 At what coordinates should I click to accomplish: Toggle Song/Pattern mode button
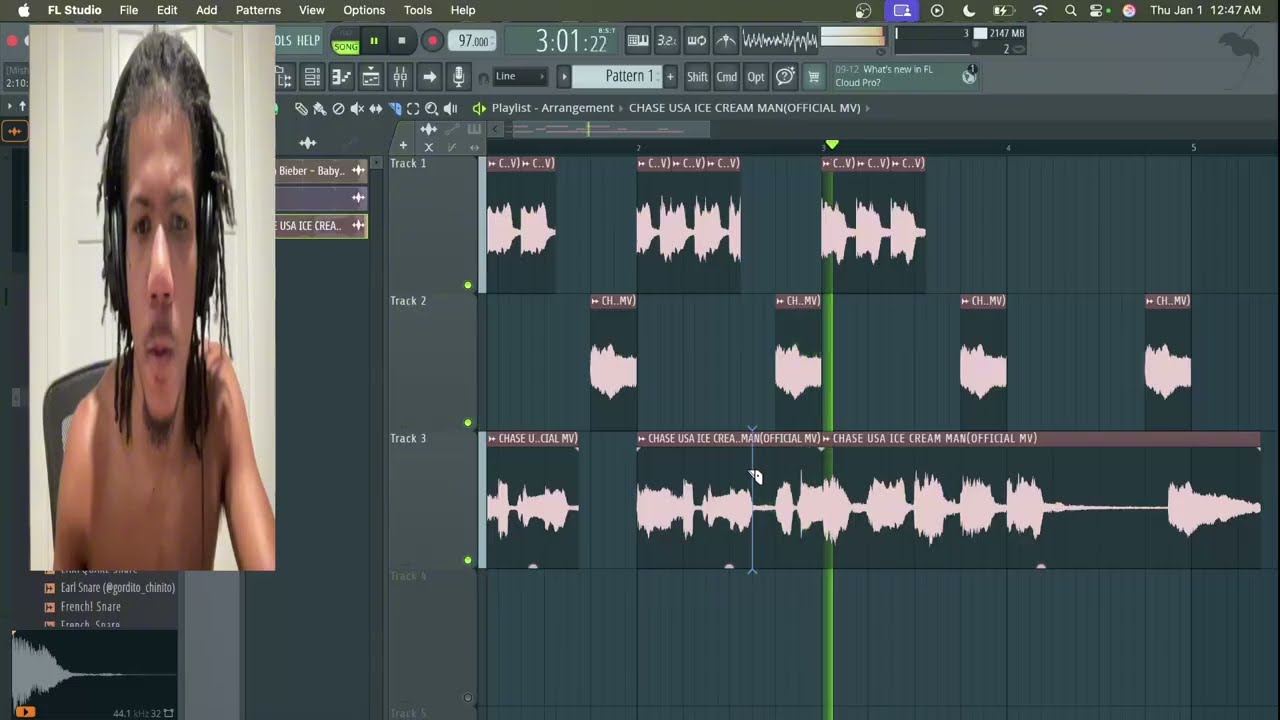pos(346,42)
